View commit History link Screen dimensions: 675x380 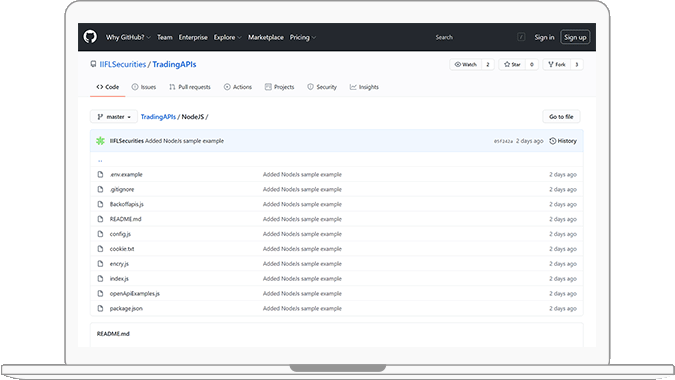[x=563, y=141]
